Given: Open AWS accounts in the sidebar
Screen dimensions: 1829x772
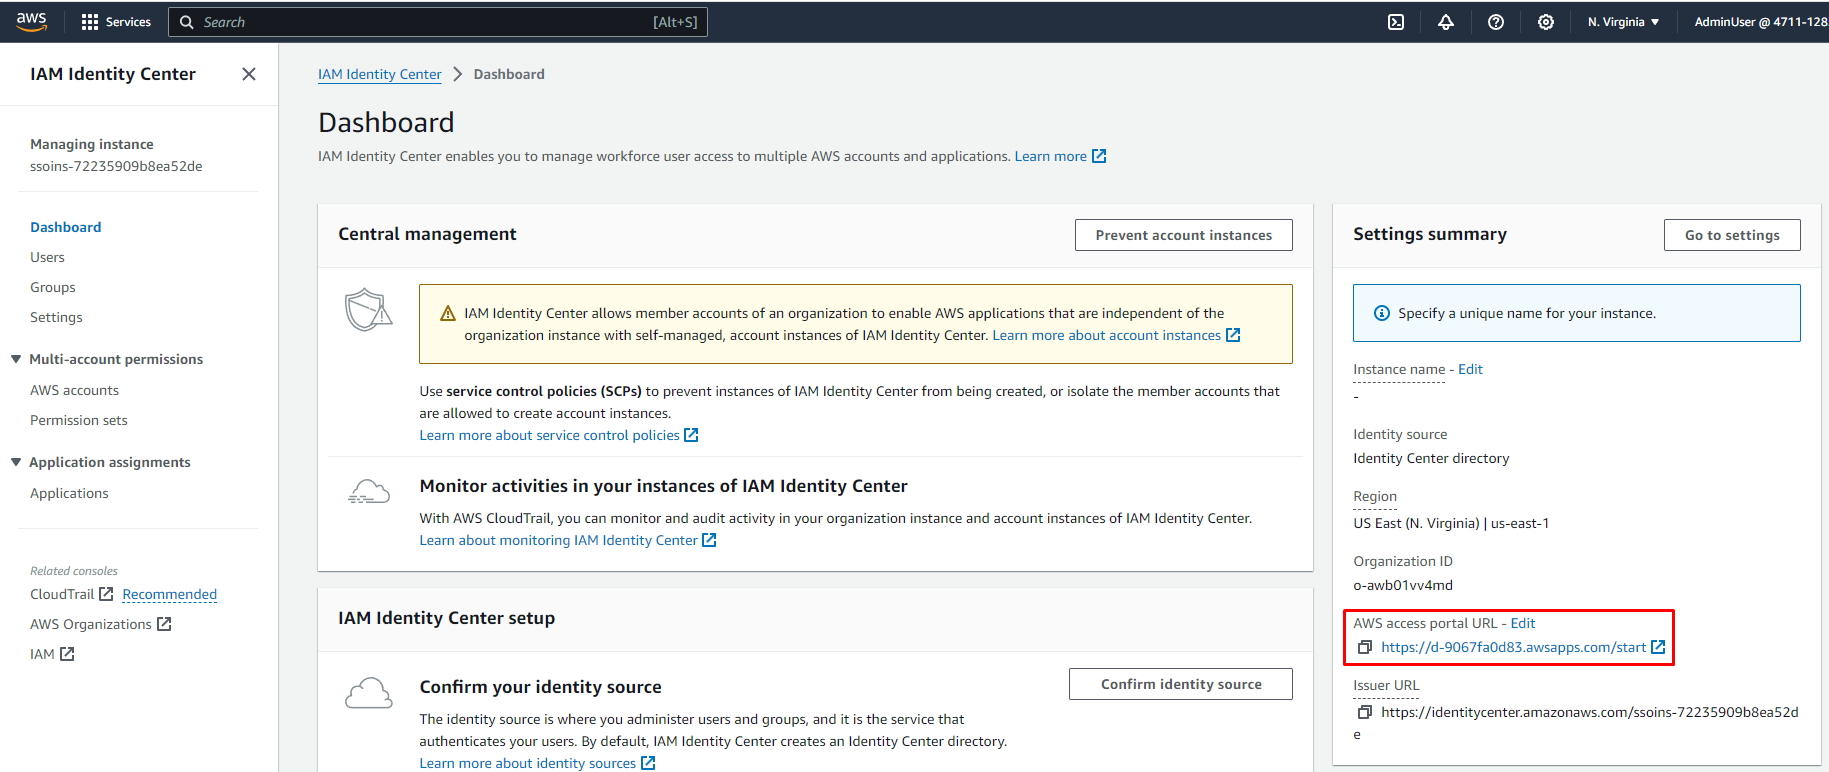Looking at the screenshot, I should coord(74,390).
